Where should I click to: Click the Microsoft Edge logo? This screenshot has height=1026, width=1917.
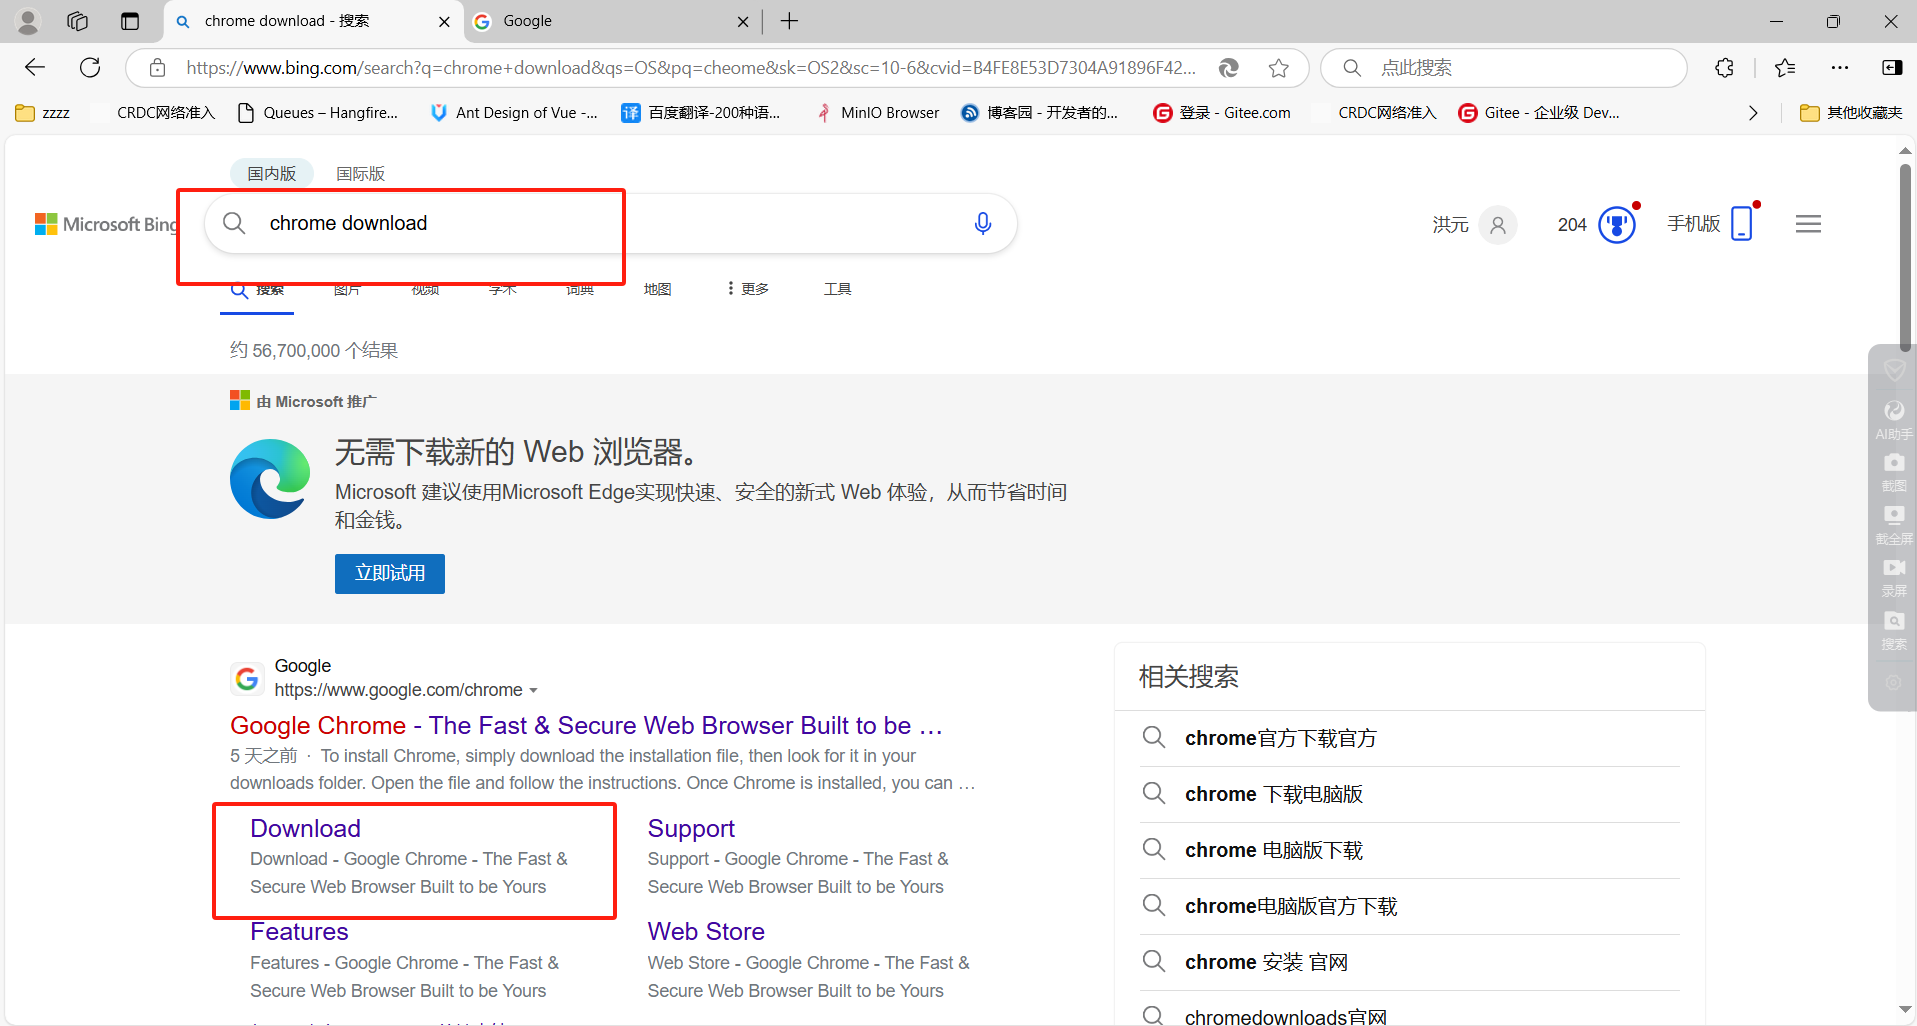click(x=270, y=479)
